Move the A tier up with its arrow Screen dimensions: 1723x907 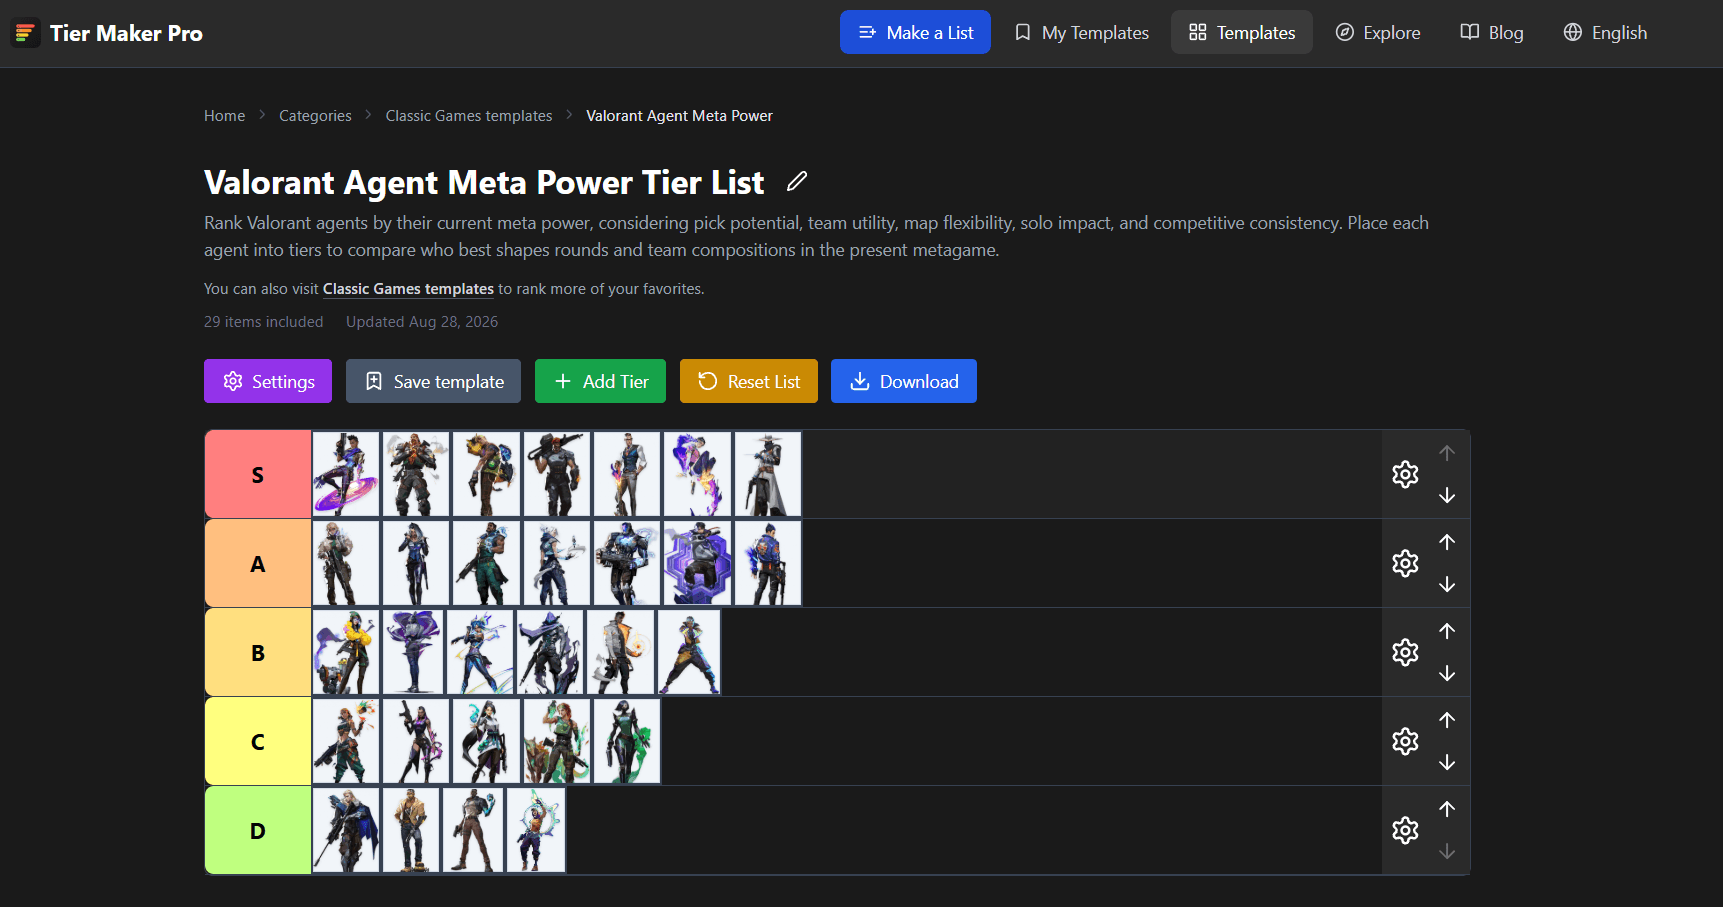pos(1447,542)
